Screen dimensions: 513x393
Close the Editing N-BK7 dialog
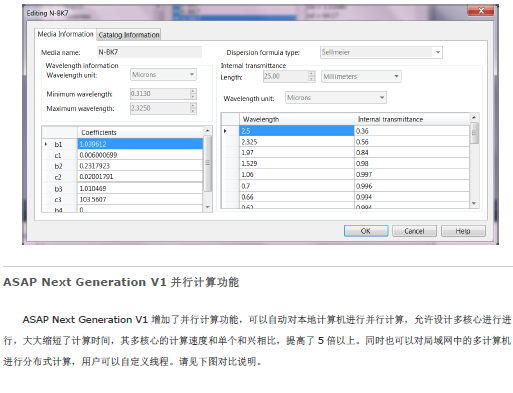(x=481, y=11)
